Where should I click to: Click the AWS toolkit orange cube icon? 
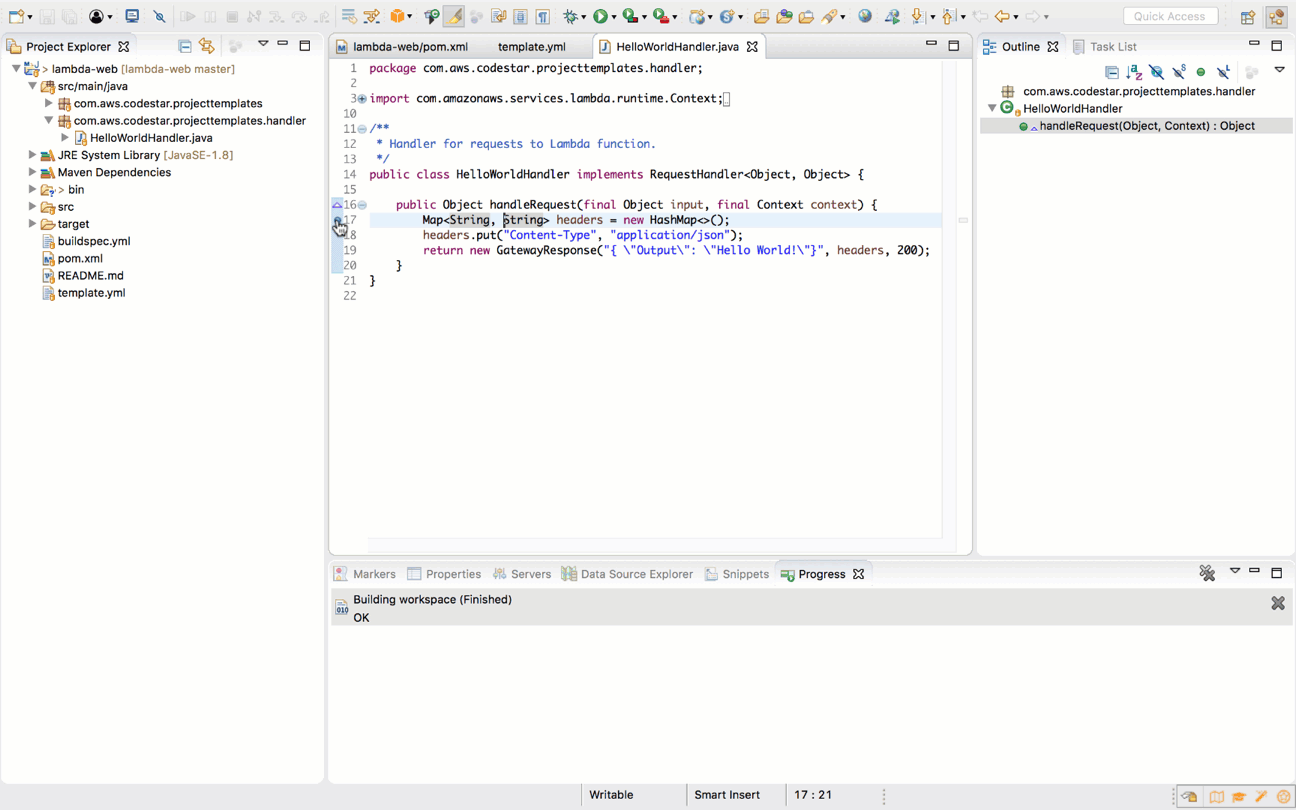(398, 16)
